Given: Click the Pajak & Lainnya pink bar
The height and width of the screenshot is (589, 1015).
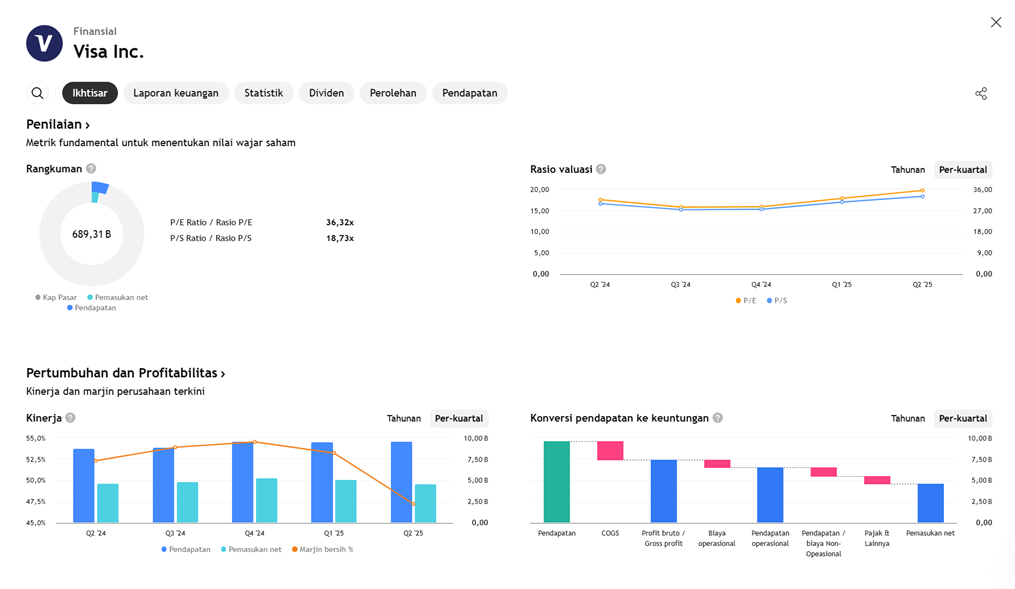Looking at the screenshot, I should [877, 480].
